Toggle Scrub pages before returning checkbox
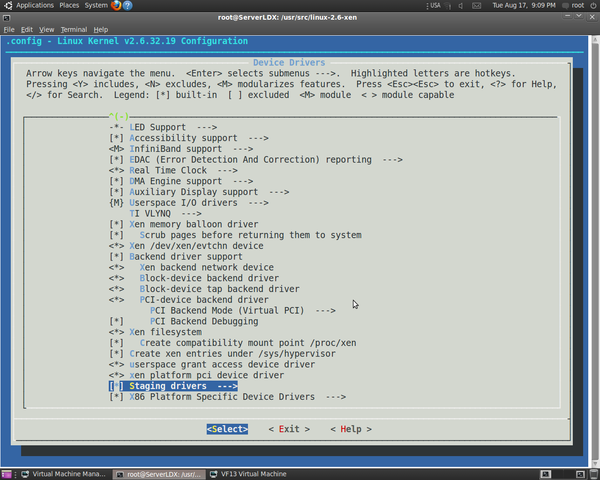This screenshot has width=600, height=480. pyautogui.click(x=116, y=235)
